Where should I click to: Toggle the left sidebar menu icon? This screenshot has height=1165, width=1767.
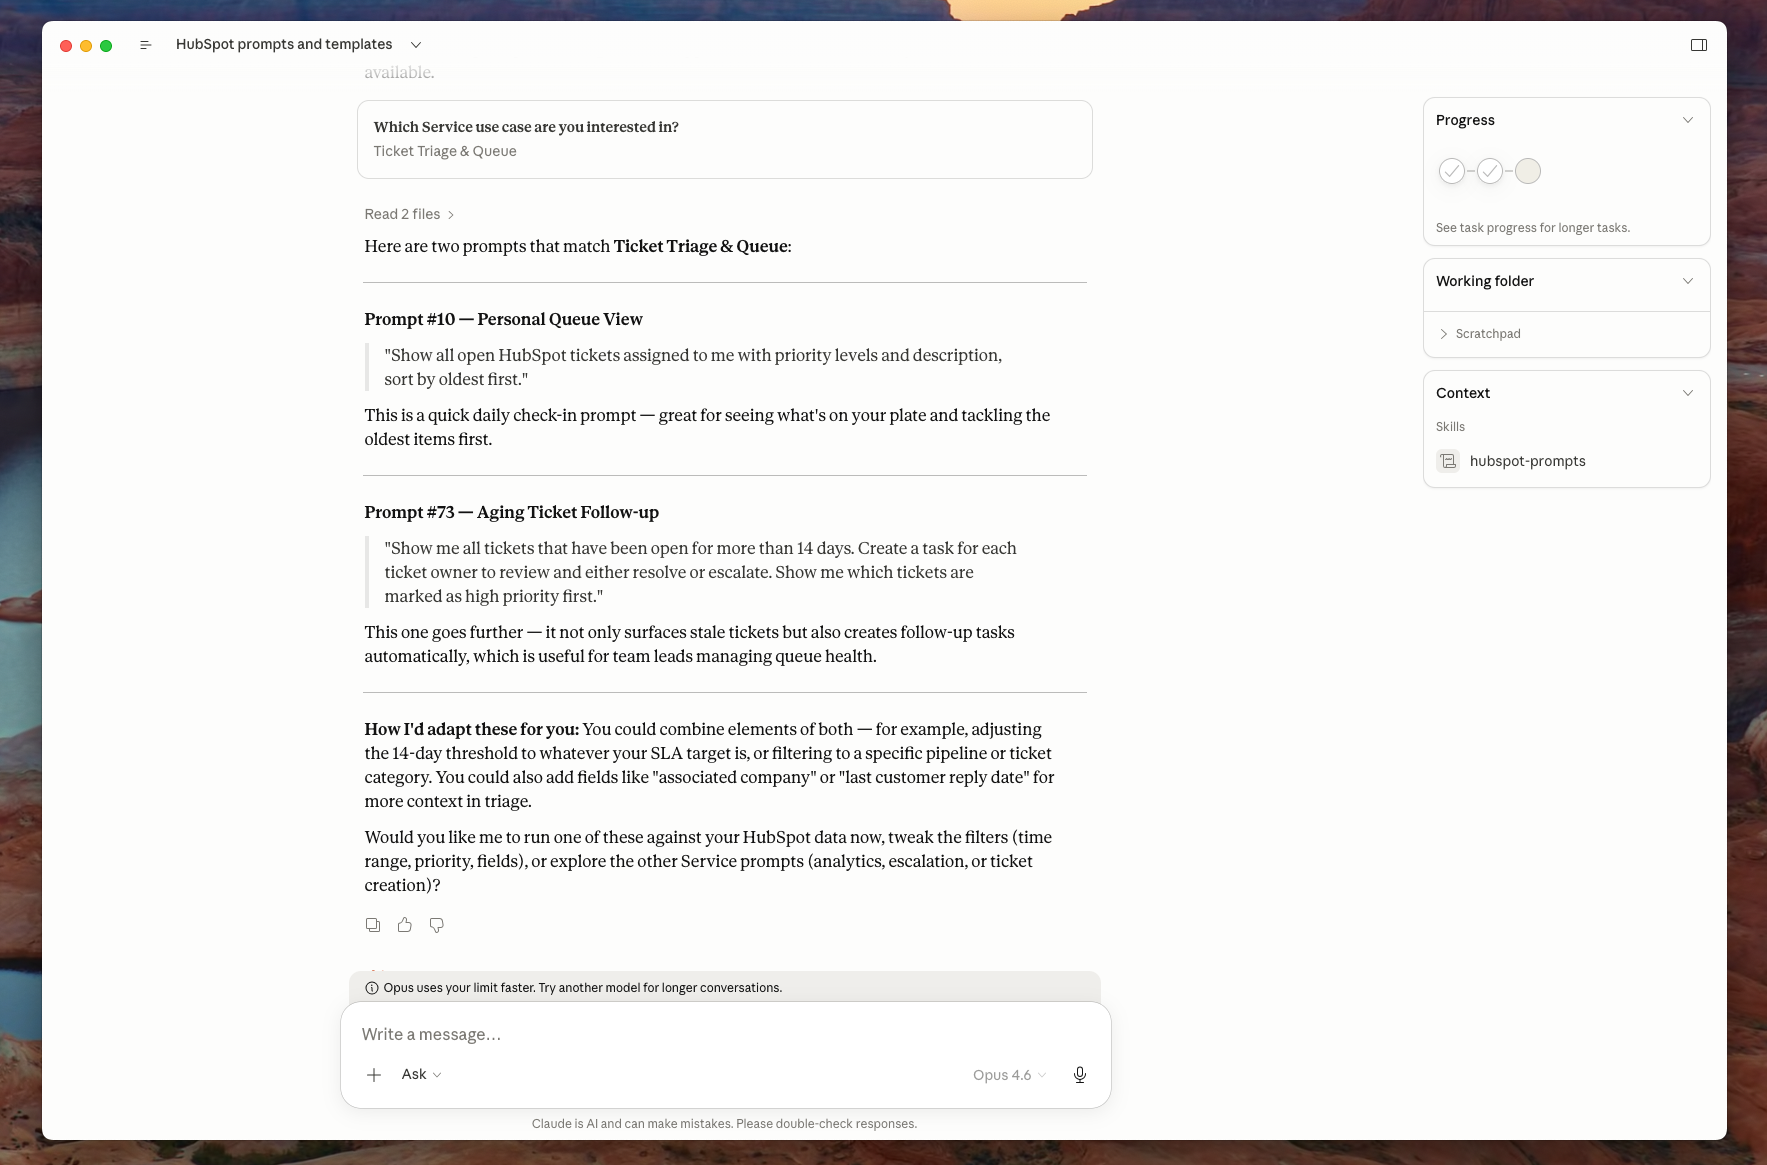pos(146,45)
